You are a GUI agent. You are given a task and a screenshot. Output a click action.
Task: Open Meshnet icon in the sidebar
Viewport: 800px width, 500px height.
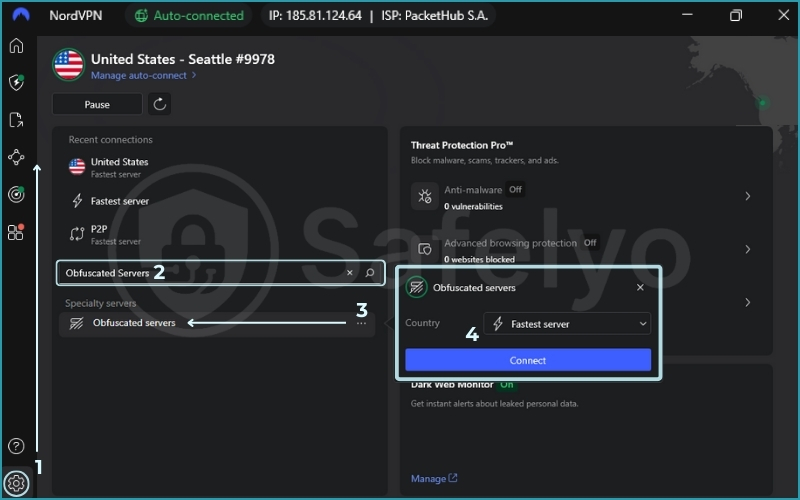point(16,157)
